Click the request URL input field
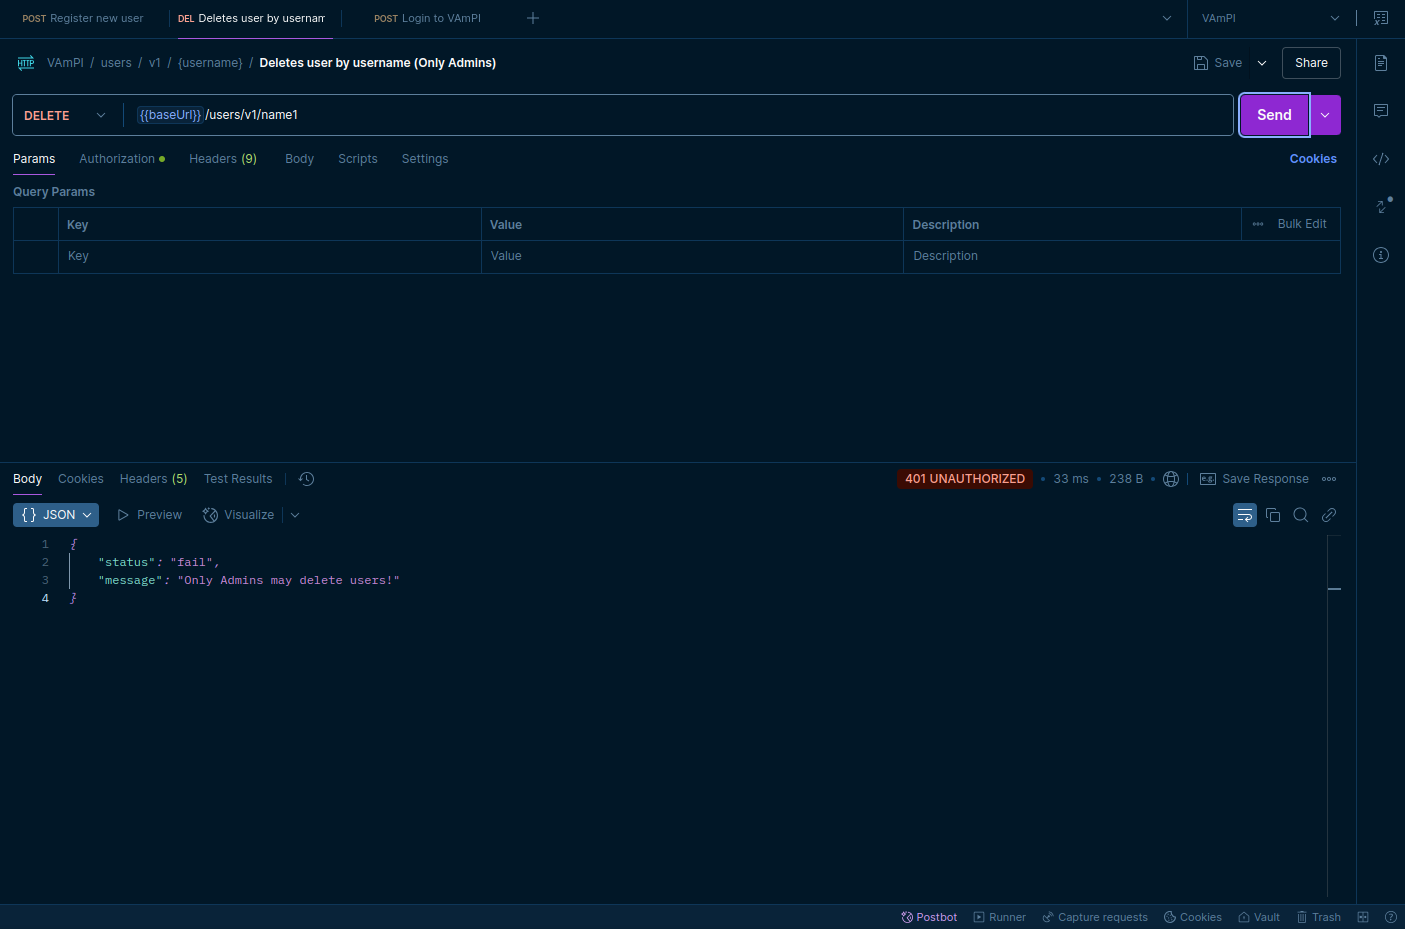The image size is (1405, 929). point(700,115)
